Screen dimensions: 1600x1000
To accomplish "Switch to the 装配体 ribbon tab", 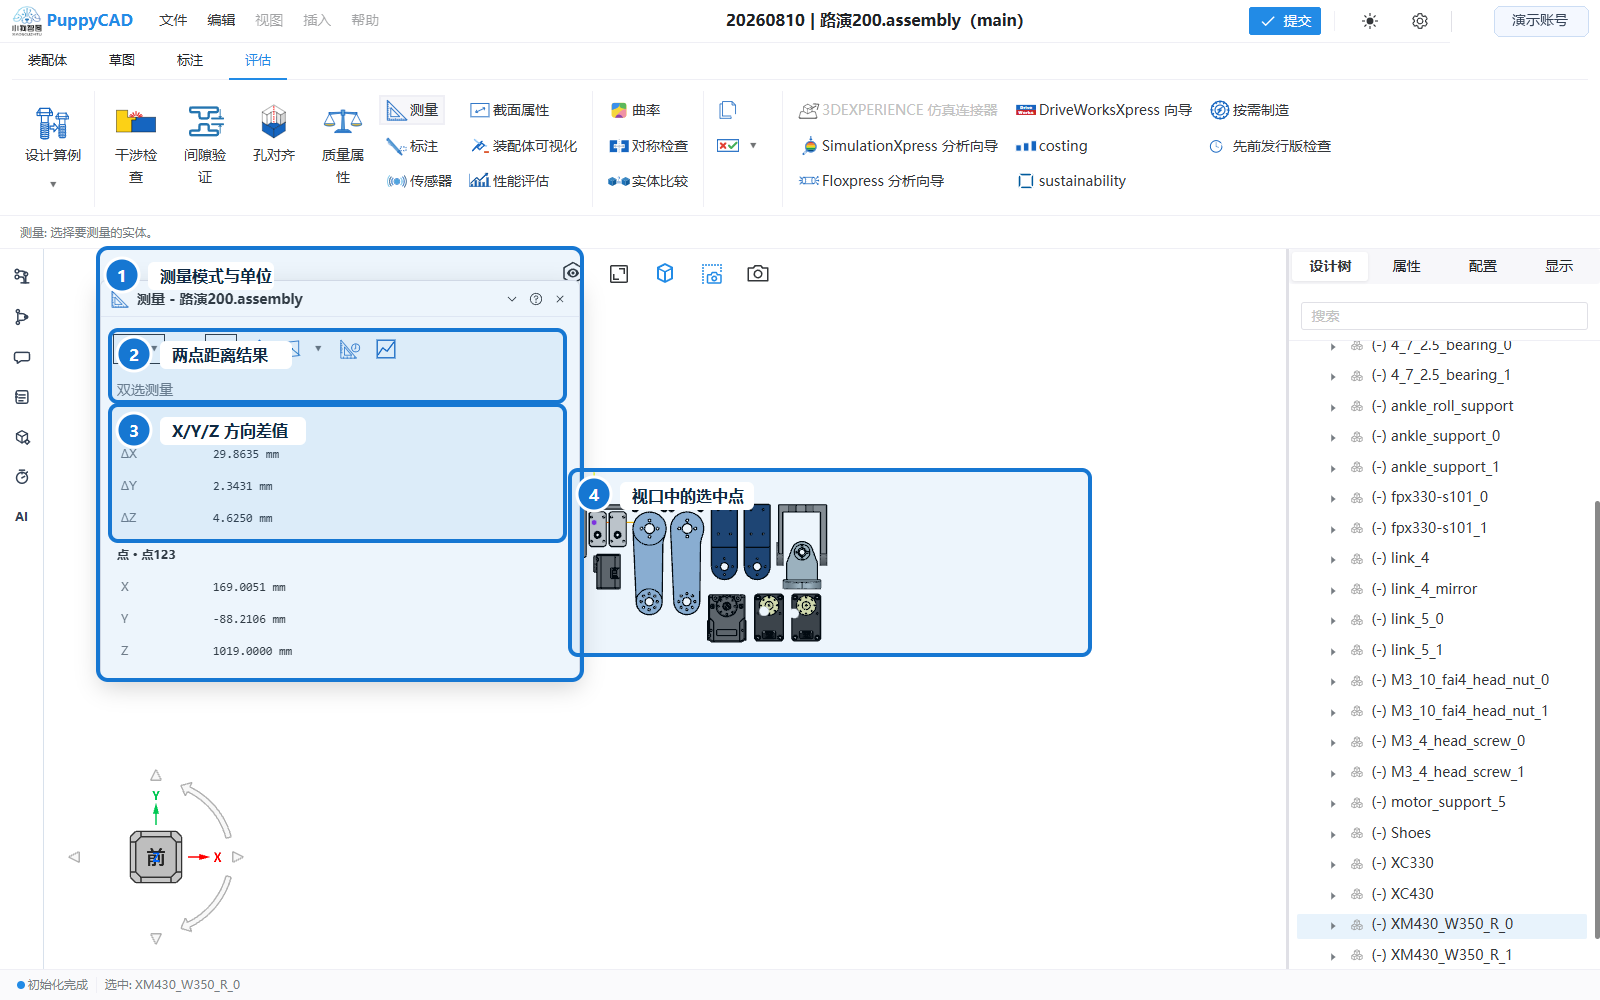I will (47, 60).
